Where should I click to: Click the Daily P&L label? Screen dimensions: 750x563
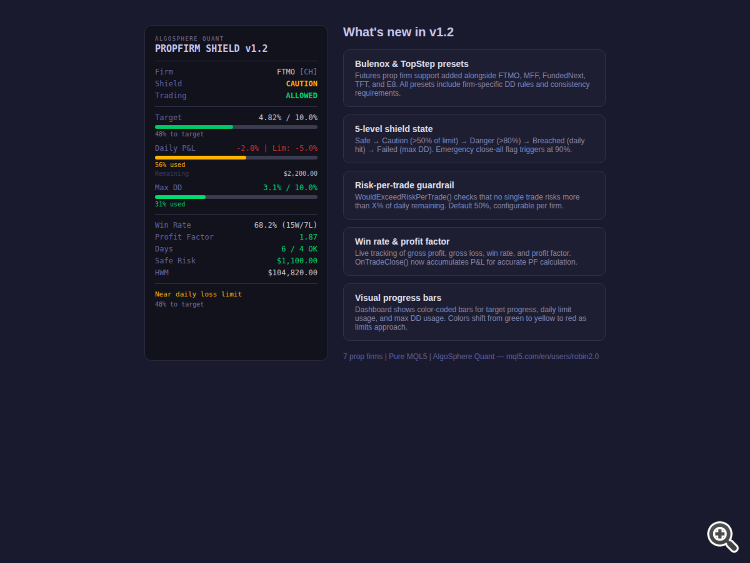coord(175,148)
